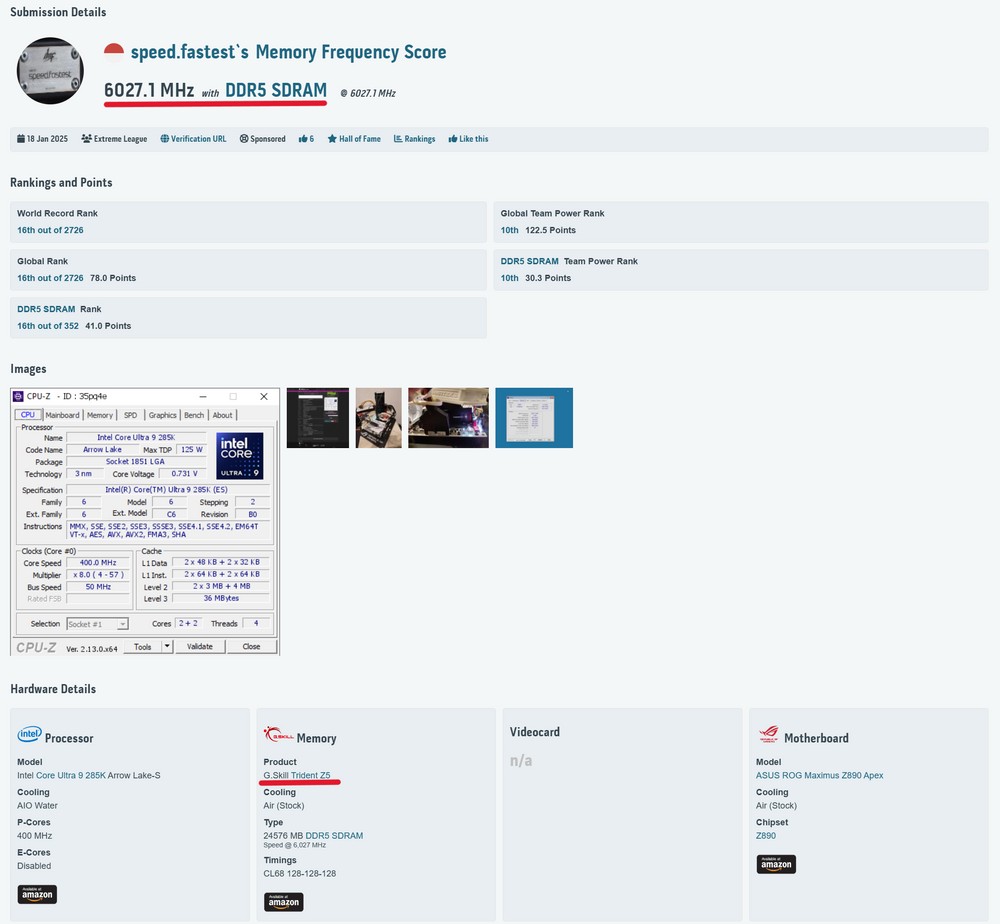Image resolution: width=1000 pixels, height=924 pixels.
Task: Click the ASUS ROG logo beside Motherboard
Action: click(x=768, y=735)
